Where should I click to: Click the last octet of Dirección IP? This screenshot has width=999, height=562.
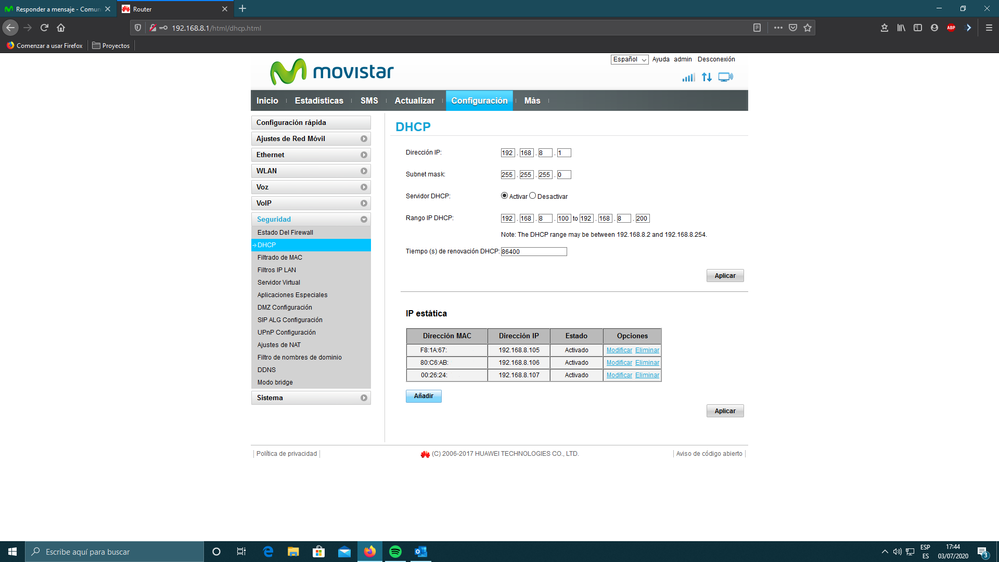click(x=564, y=153)
